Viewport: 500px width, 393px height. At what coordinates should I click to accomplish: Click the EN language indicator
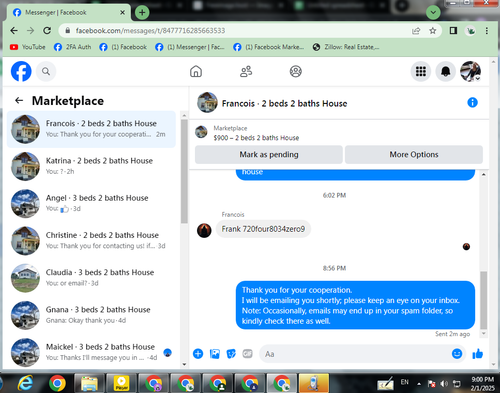(x=405, y=382)
